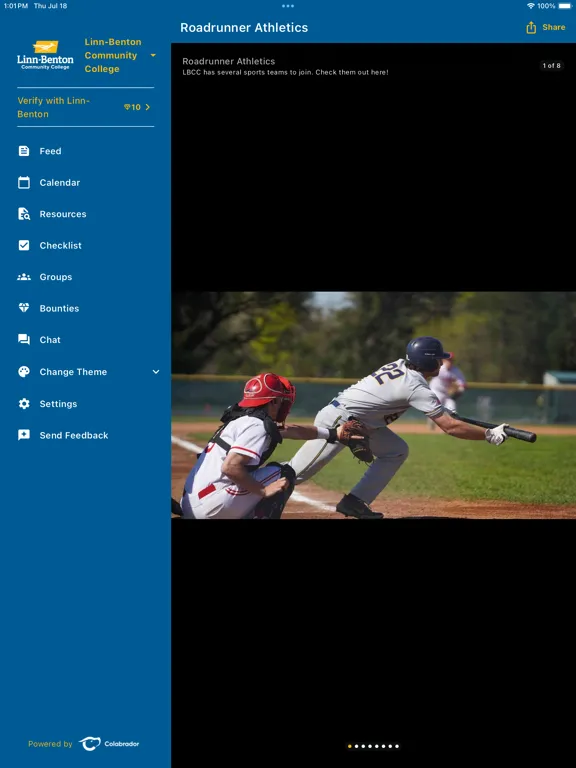This screenshot has width=576, height=768.
Task: Tap the Share button label
Action: (x=553, y=27)
